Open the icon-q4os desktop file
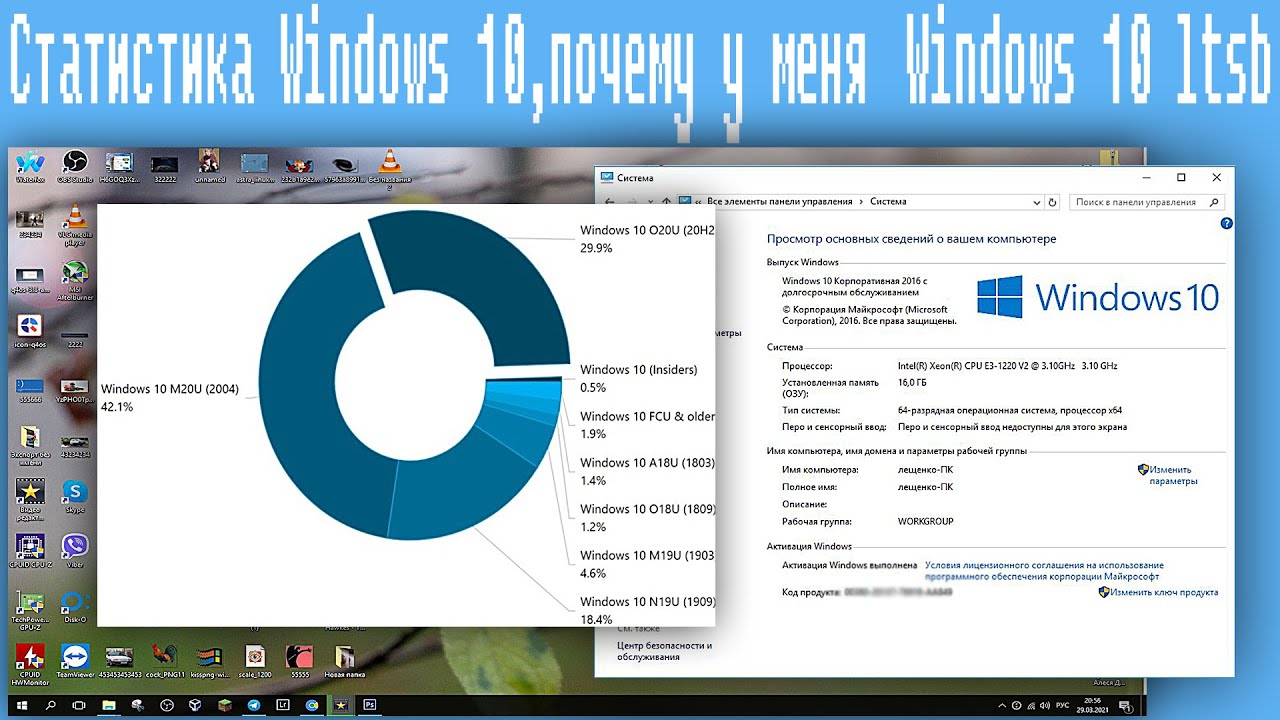This screenshot has width=1280, height=720. (30, 331)
